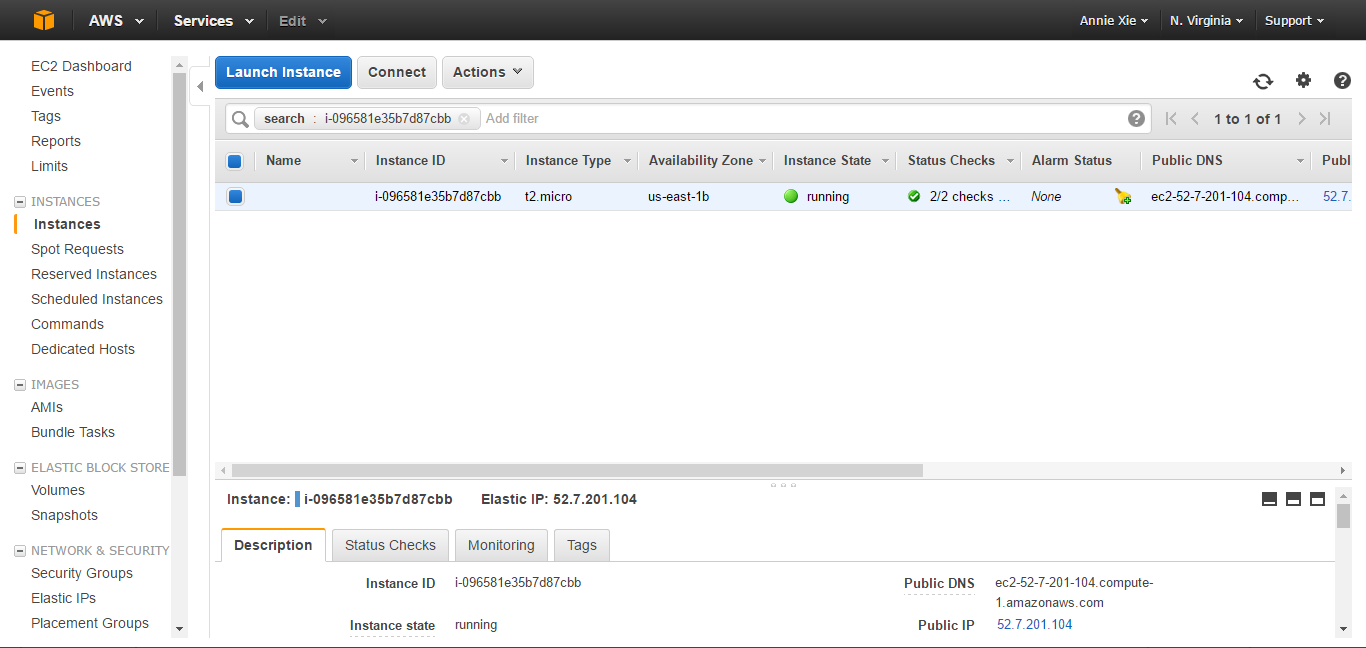Click the green running state indicator

point(791,196)
